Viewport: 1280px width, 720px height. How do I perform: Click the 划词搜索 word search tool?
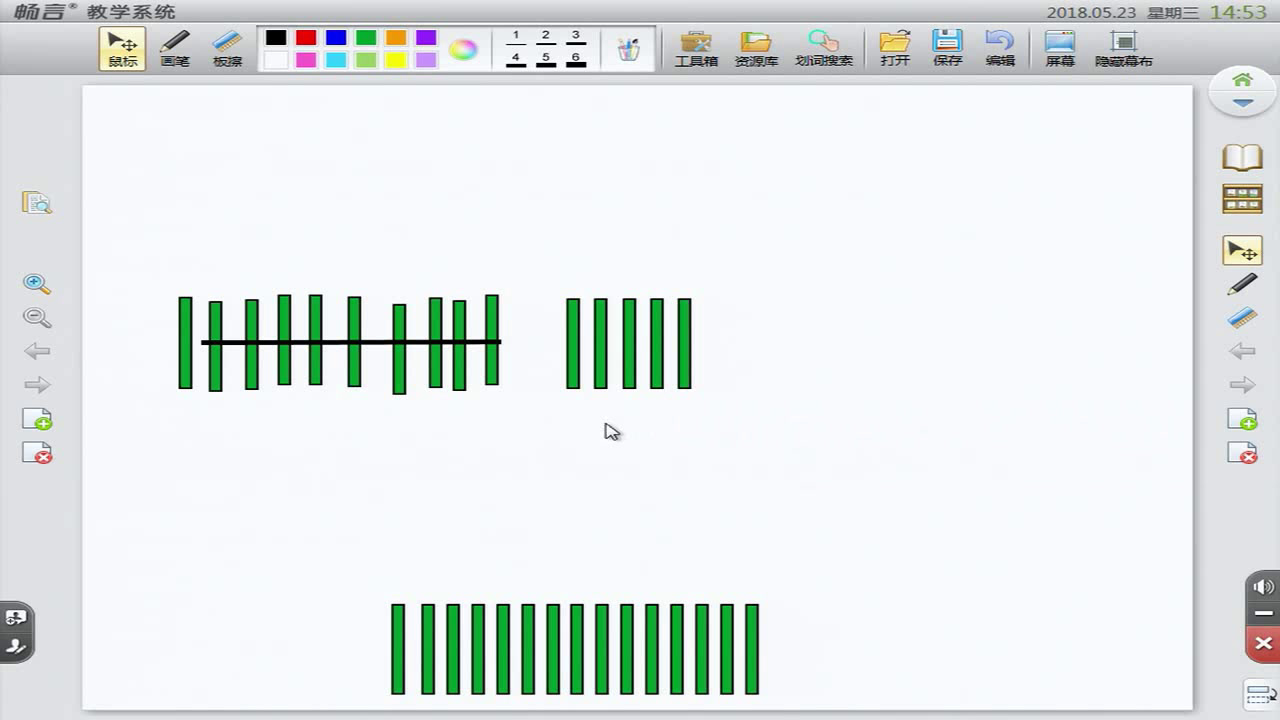tap(823, 47)
